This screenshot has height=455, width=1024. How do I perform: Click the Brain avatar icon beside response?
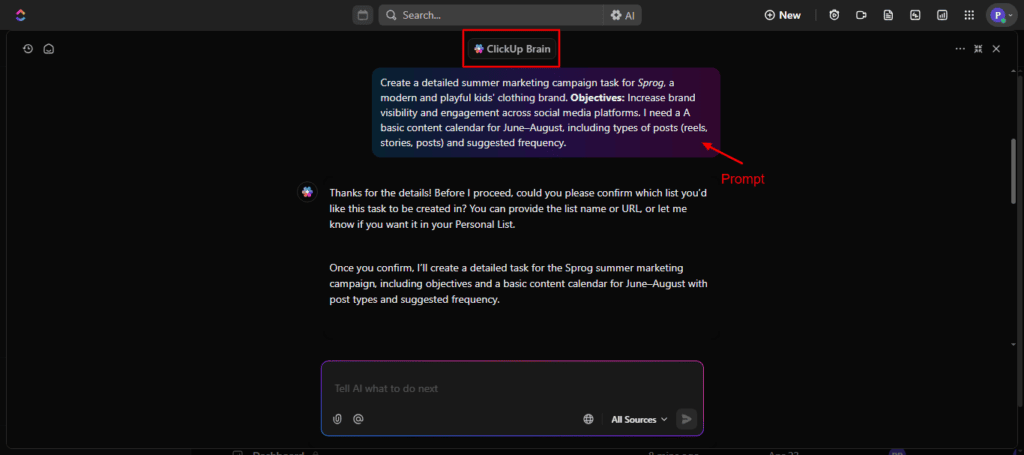coord(308,193)
